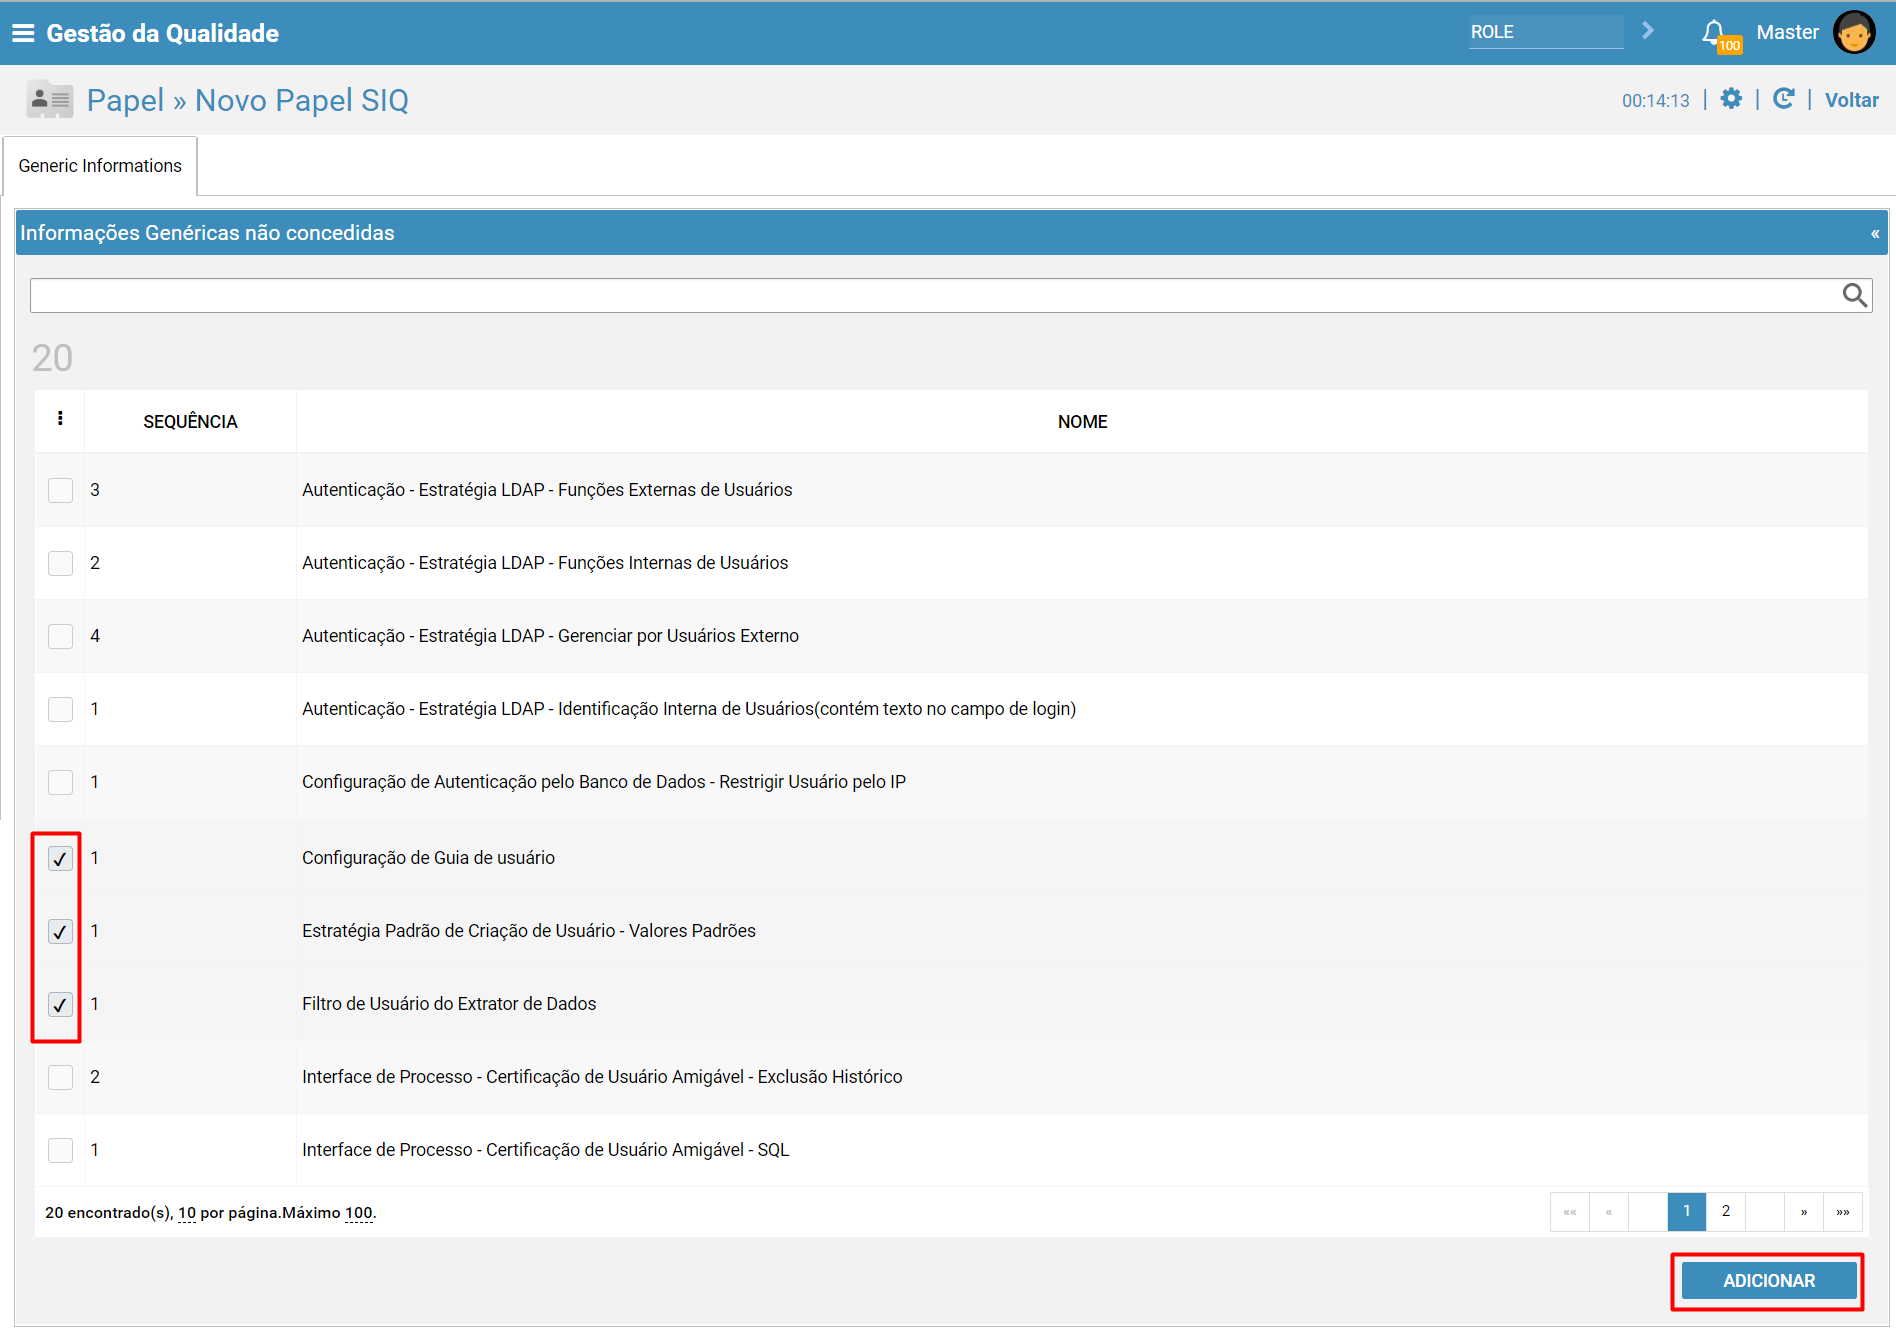Click the ROLE input field
Viewport: 1896px width, 1330px height.
pyautogui.click(x=1546, y=32)
